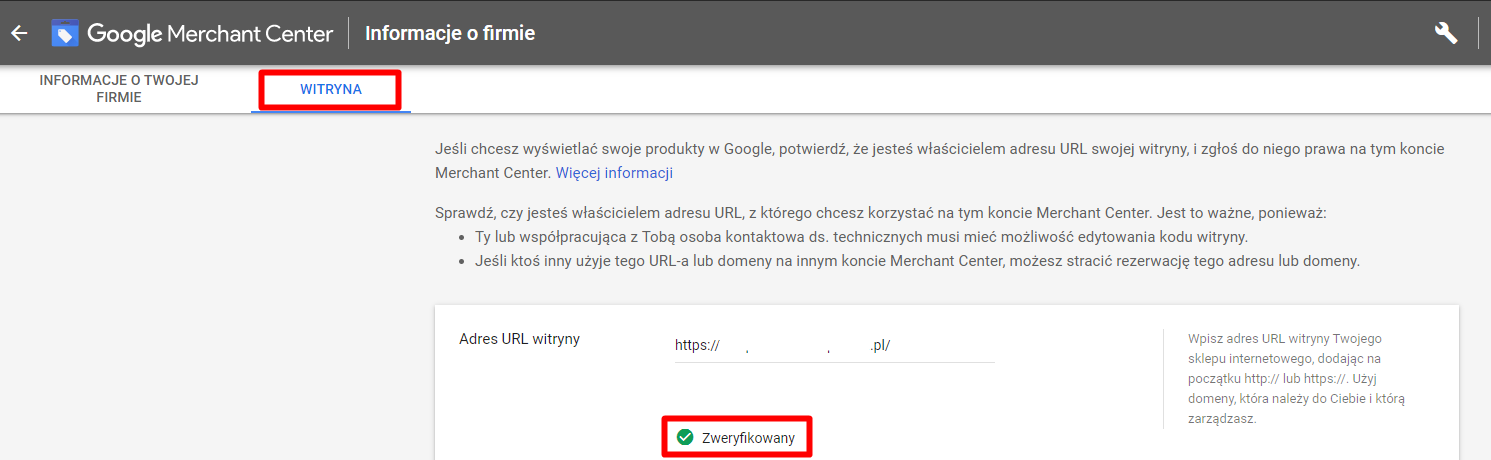Select the Witryna tab
Viewport: 1491px width, 460px height.
(x=331, y=90)
